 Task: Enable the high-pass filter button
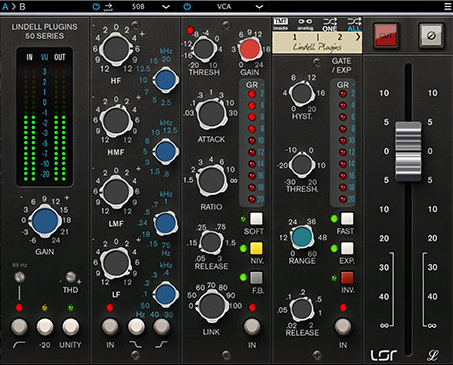point(19,326)
